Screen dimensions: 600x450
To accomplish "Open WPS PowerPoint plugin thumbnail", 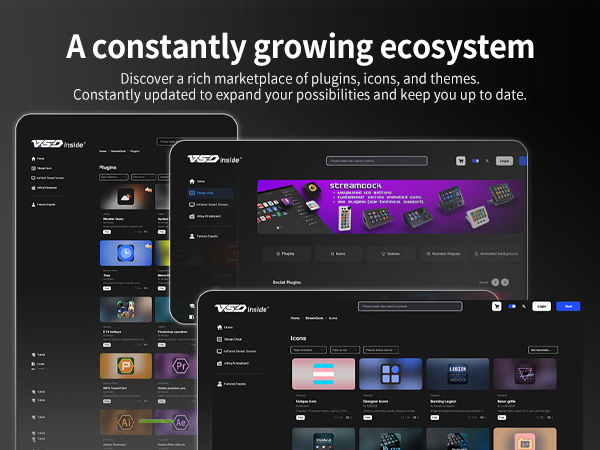I will (x=126, y=366).
